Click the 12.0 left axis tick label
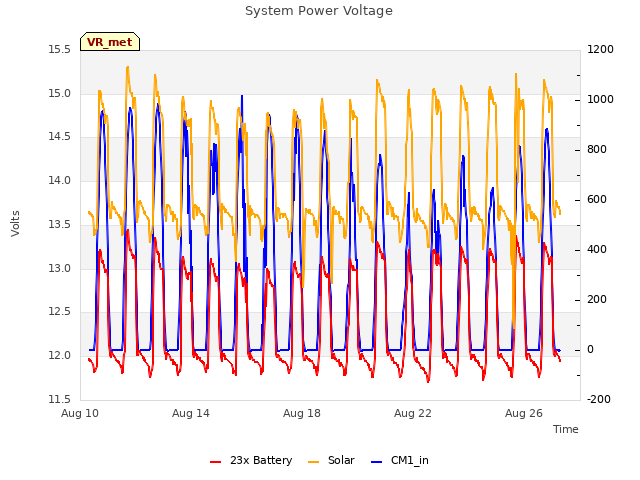 [60, 356]
